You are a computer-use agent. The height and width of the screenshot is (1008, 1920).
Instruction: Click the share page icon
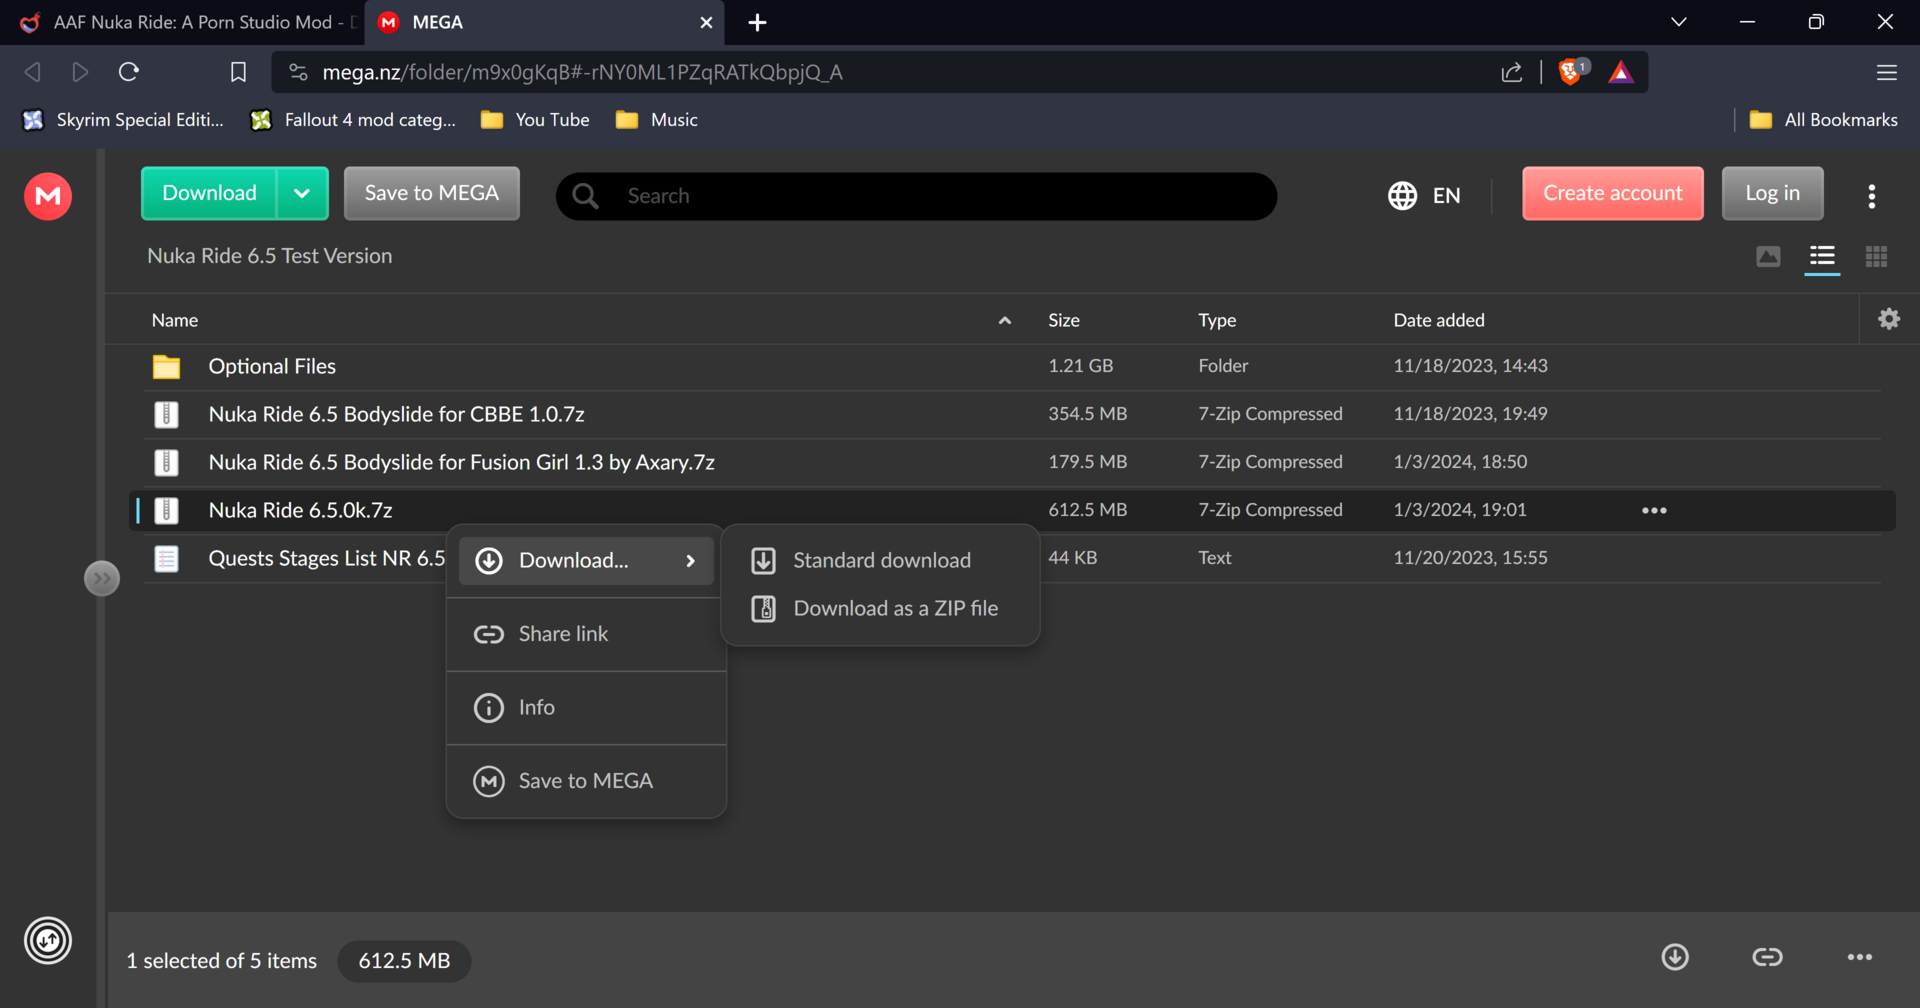coord(1512,72)
